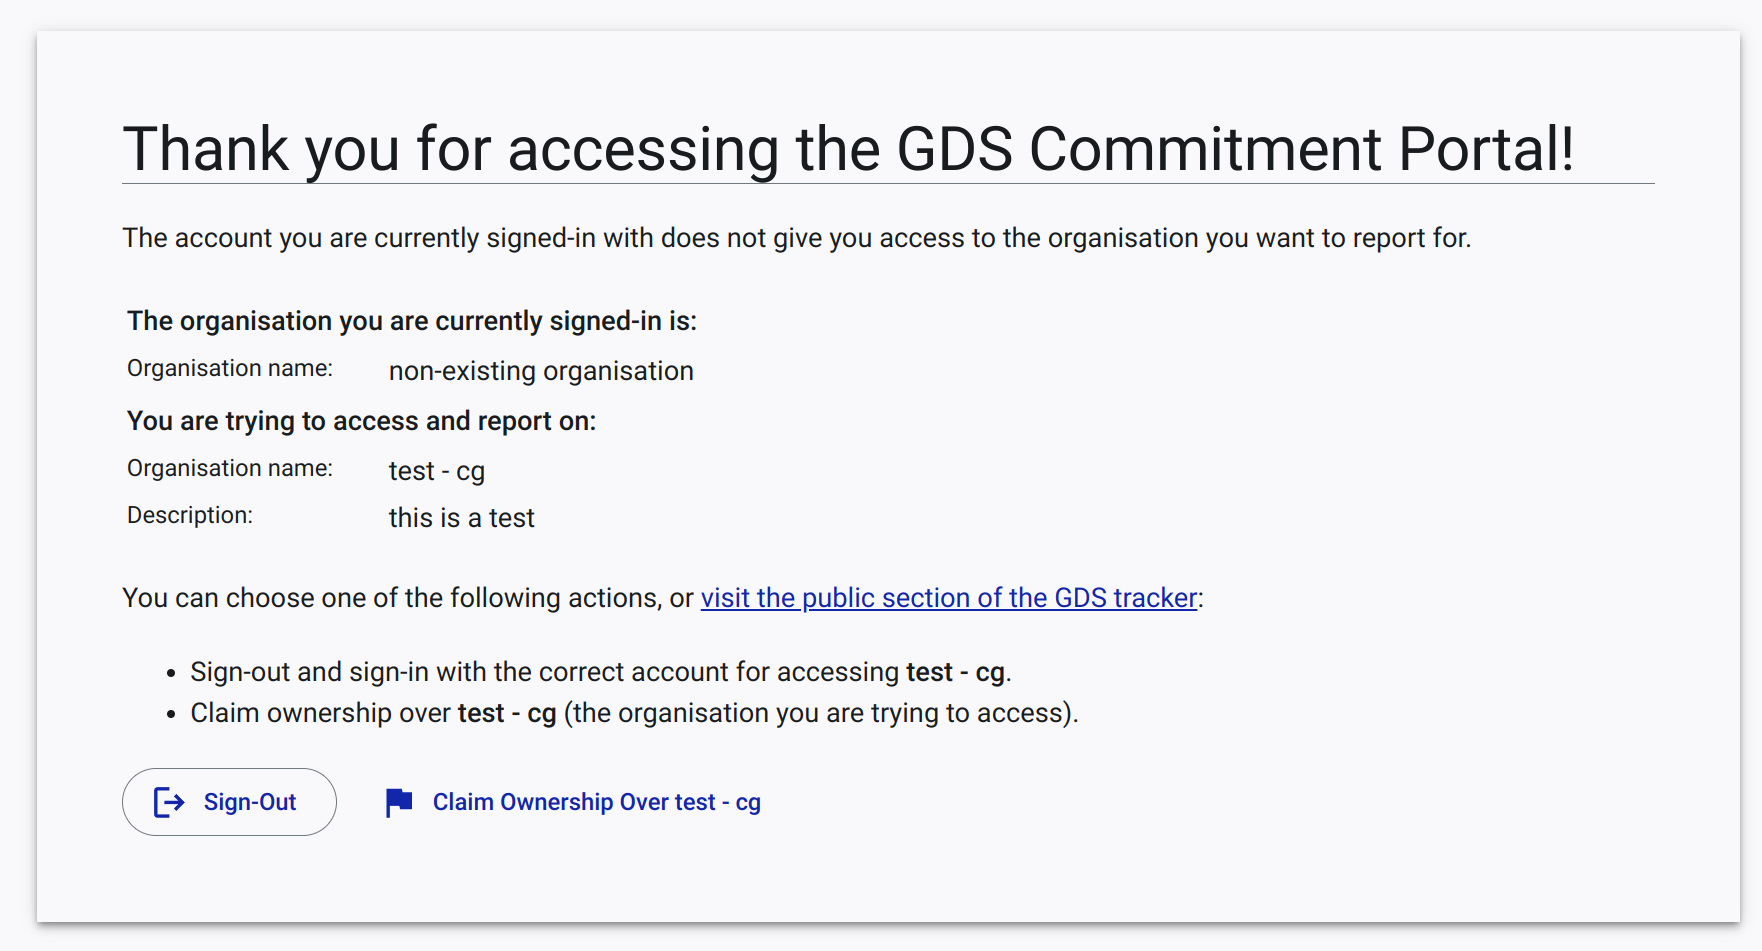The image size is (1762, 951).
Task: Visit the public section of GDS tracker
Action: point(949,598)
